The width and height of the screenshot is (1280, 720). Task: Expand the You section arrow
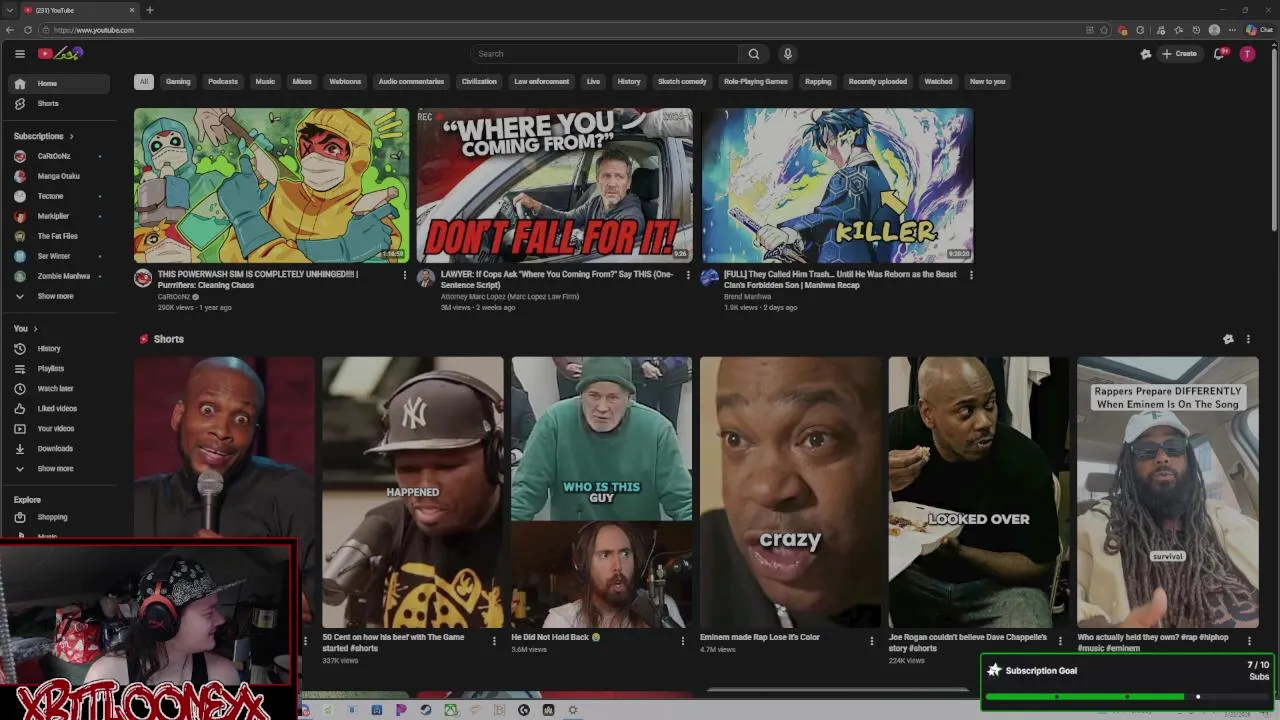[x=35, y=329]
